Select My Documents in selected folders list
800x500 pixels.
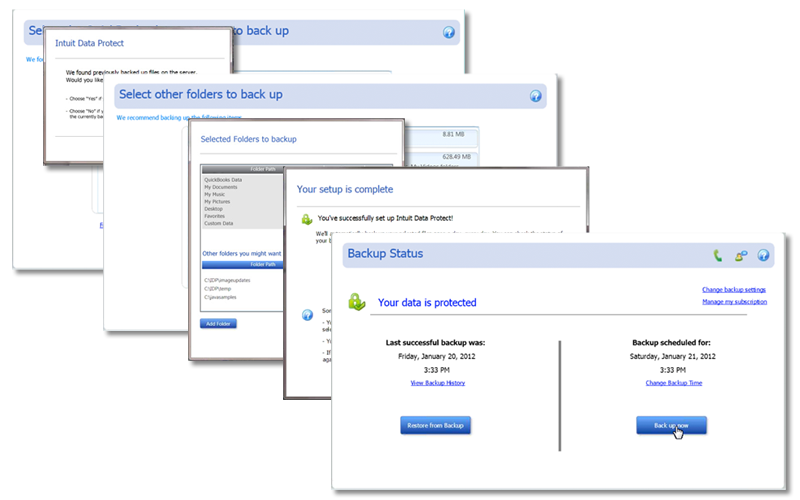point(221,187)
